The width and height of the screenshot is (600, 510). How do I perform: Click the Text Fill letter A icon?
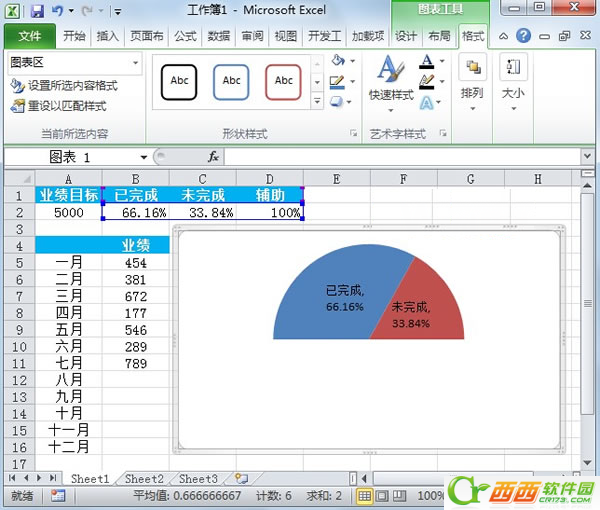pos(426,61)
